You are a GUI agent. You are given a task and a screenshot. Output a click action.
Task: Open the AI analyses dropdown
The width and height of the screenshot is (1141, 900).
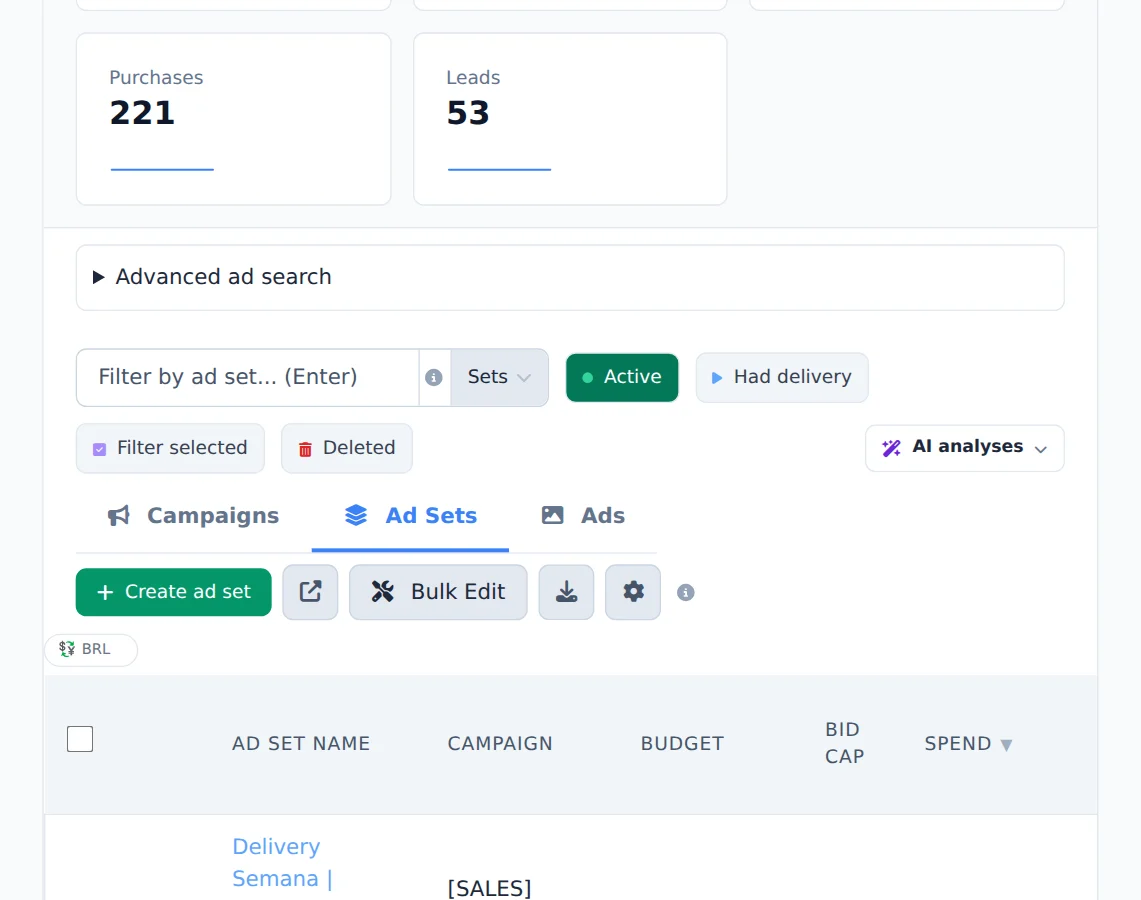coord(964,447)
